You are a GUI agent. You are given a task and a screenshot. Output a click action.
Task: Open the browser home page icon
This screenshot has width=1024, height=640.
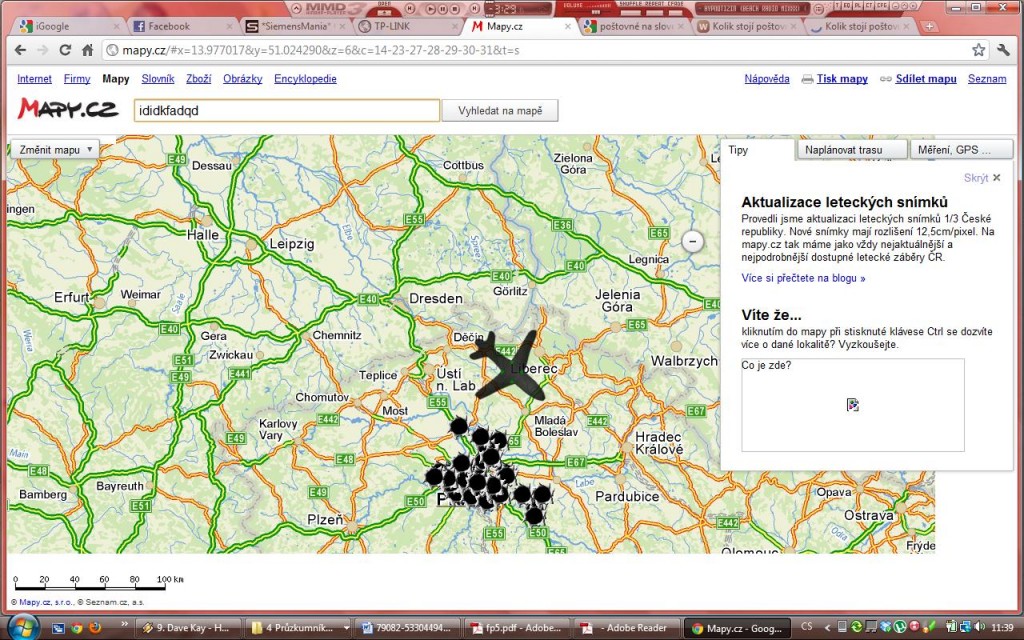pos(88,50)
